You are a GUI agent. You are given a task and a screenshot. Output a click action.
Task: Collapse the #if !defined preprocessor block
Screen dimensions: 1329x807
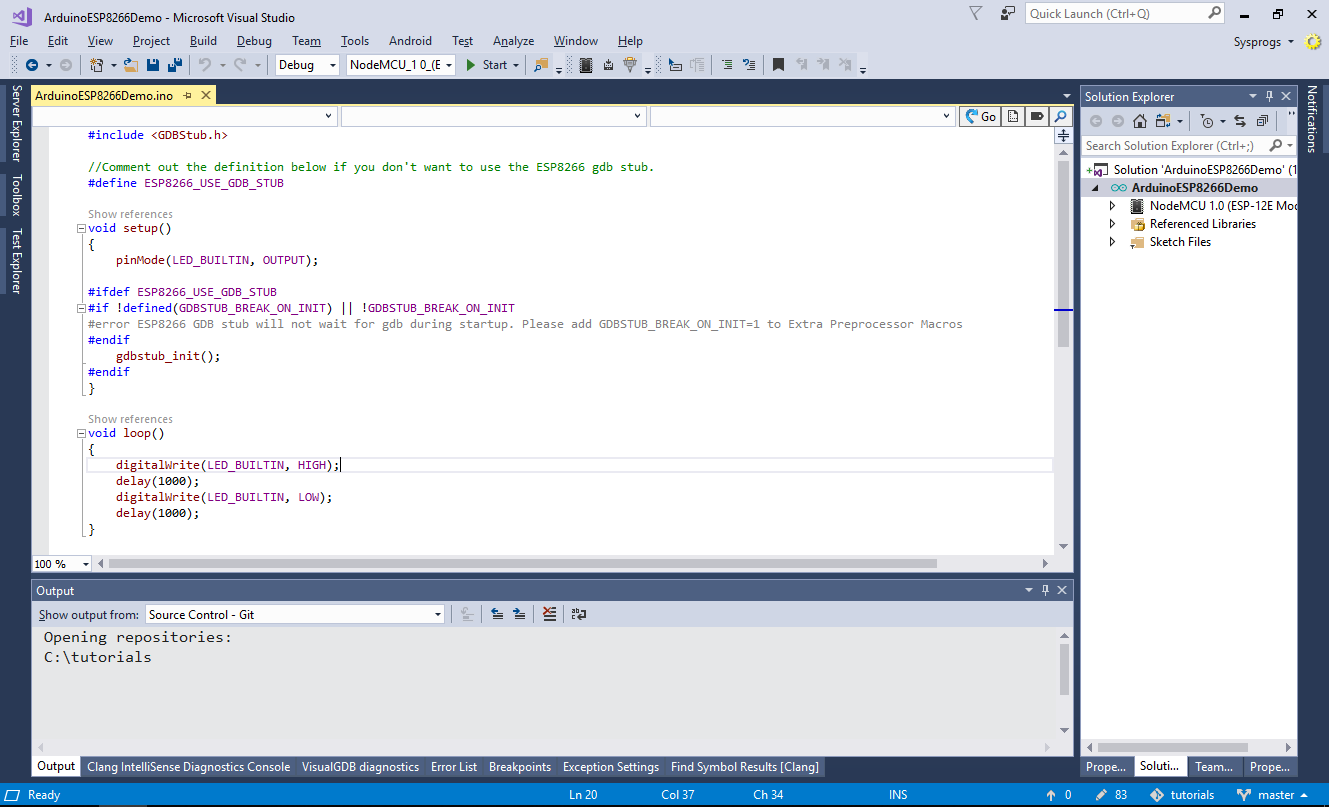click(81, 308)
